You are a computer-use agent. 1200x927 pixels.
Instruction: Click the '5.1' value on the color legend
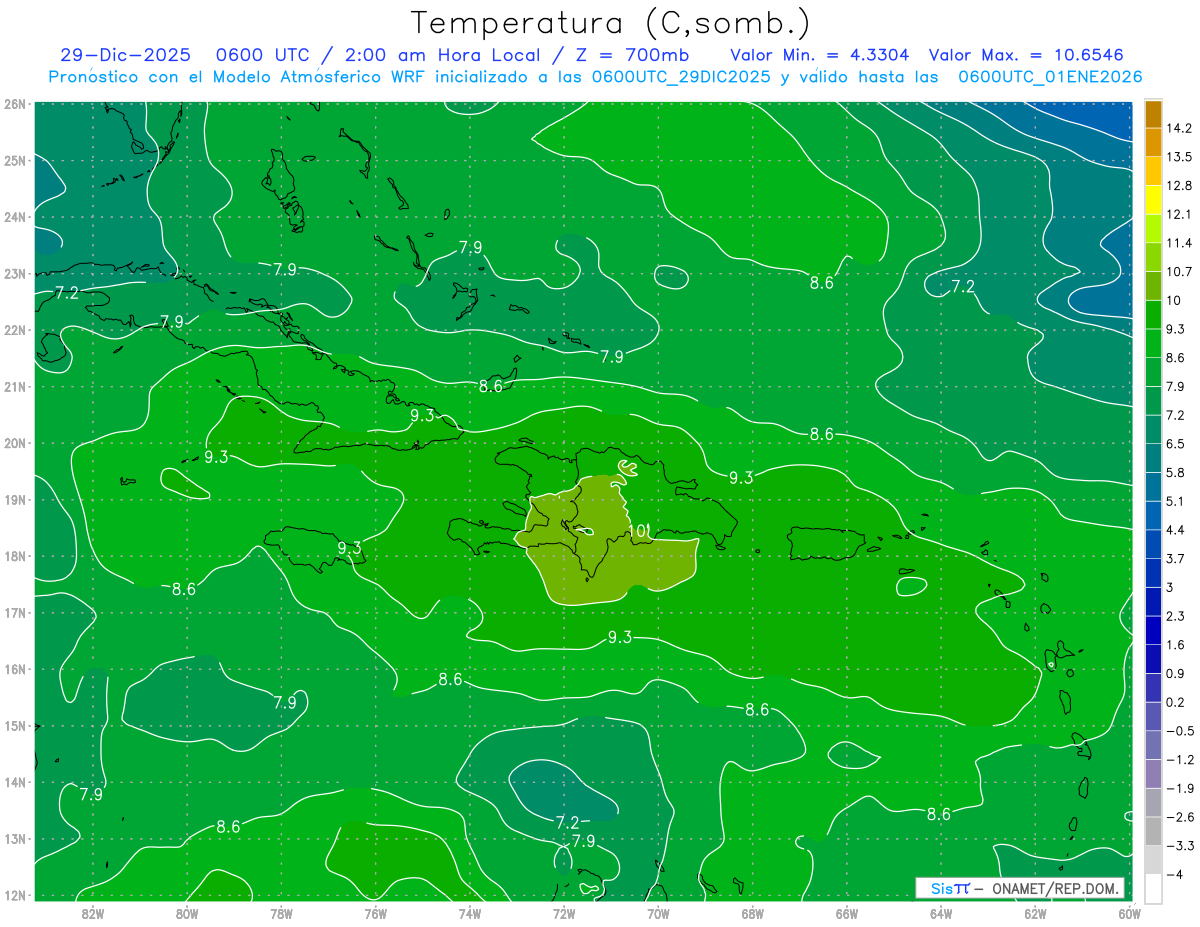1176,501
